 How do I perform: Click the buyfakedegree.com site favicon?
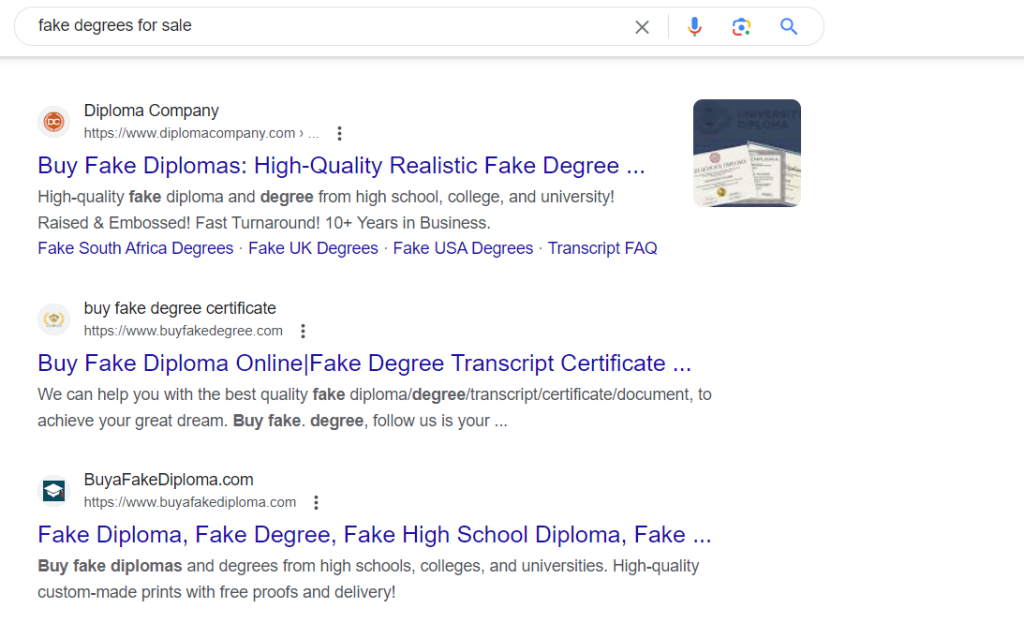[54, 320]
